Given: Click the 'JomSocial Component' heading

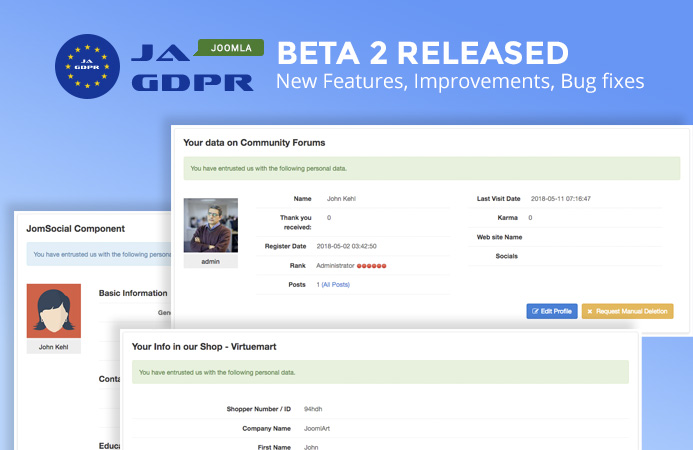Looking at the screenshot, I should pos(76,229).
